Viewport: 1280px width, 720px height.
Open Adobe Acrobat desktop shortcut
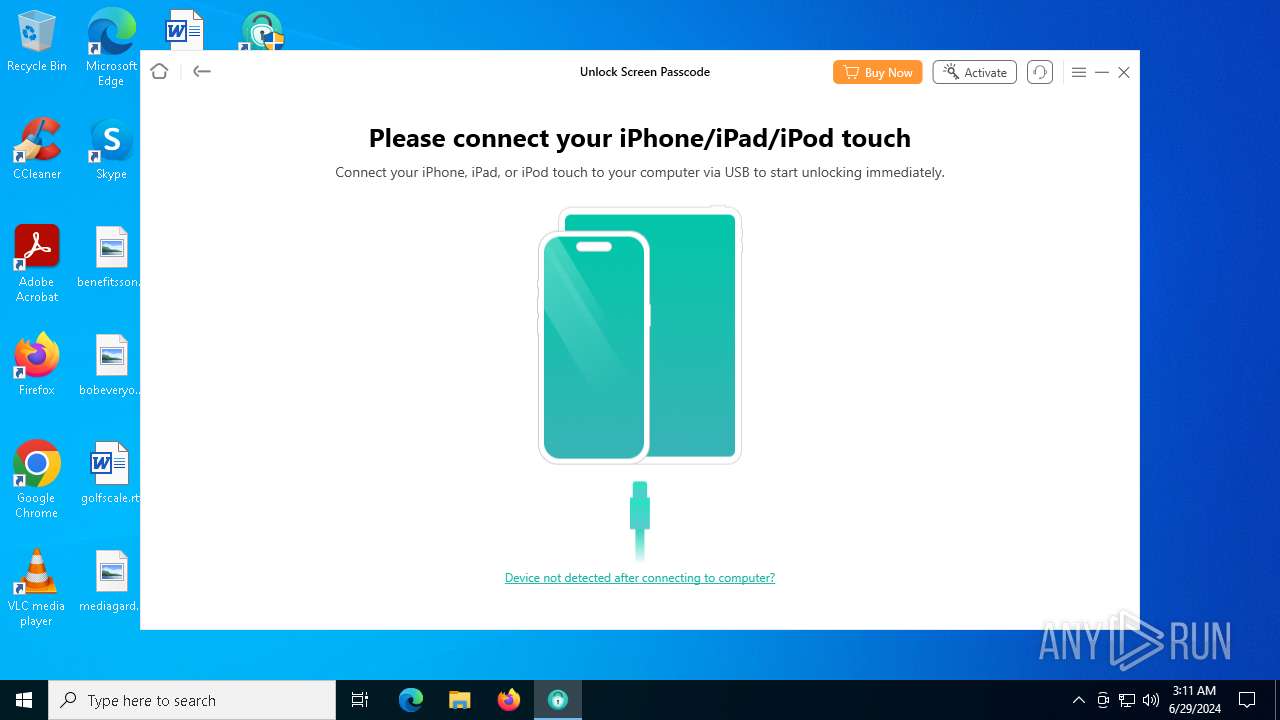(x=37, y=264)
